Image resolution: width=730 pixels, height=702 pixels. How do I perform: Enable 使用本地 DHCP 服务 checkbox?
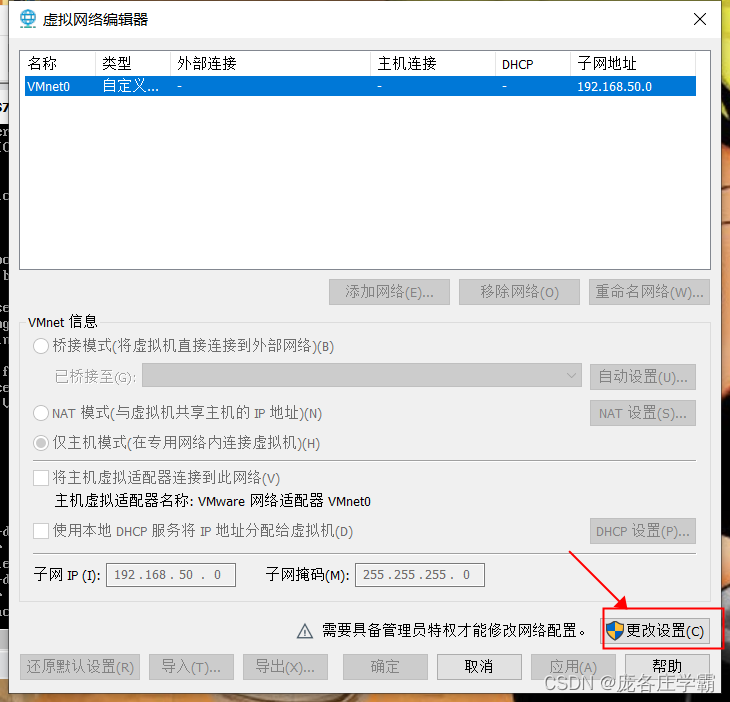coord(41,531)
